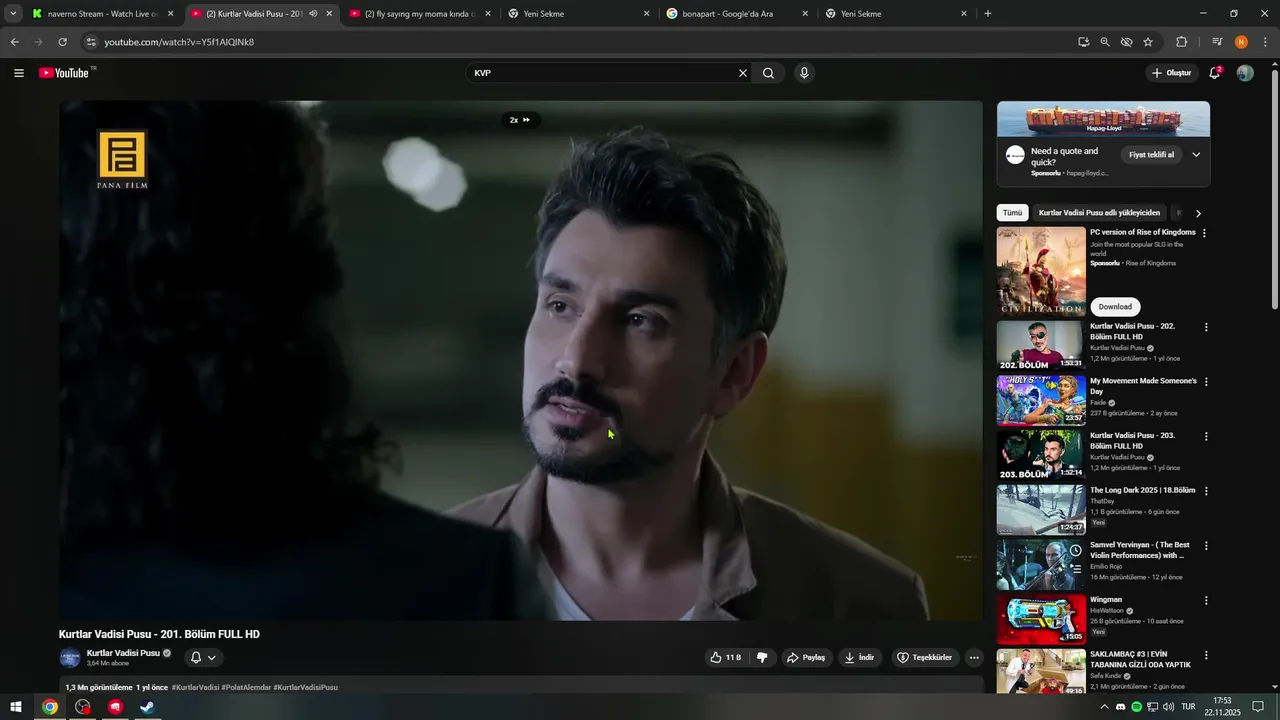View site information icon in address bar

point(91,42)
